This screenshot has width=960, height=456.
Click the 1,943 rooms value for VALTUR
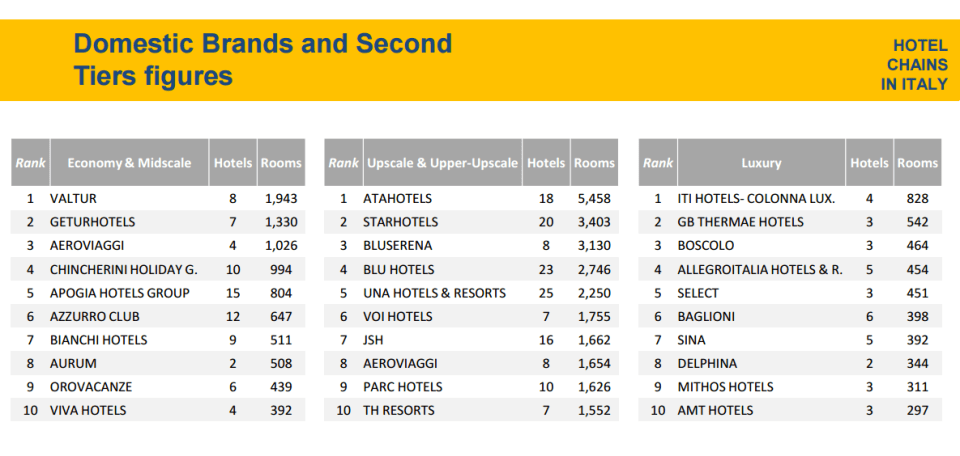tap(281, 199)
